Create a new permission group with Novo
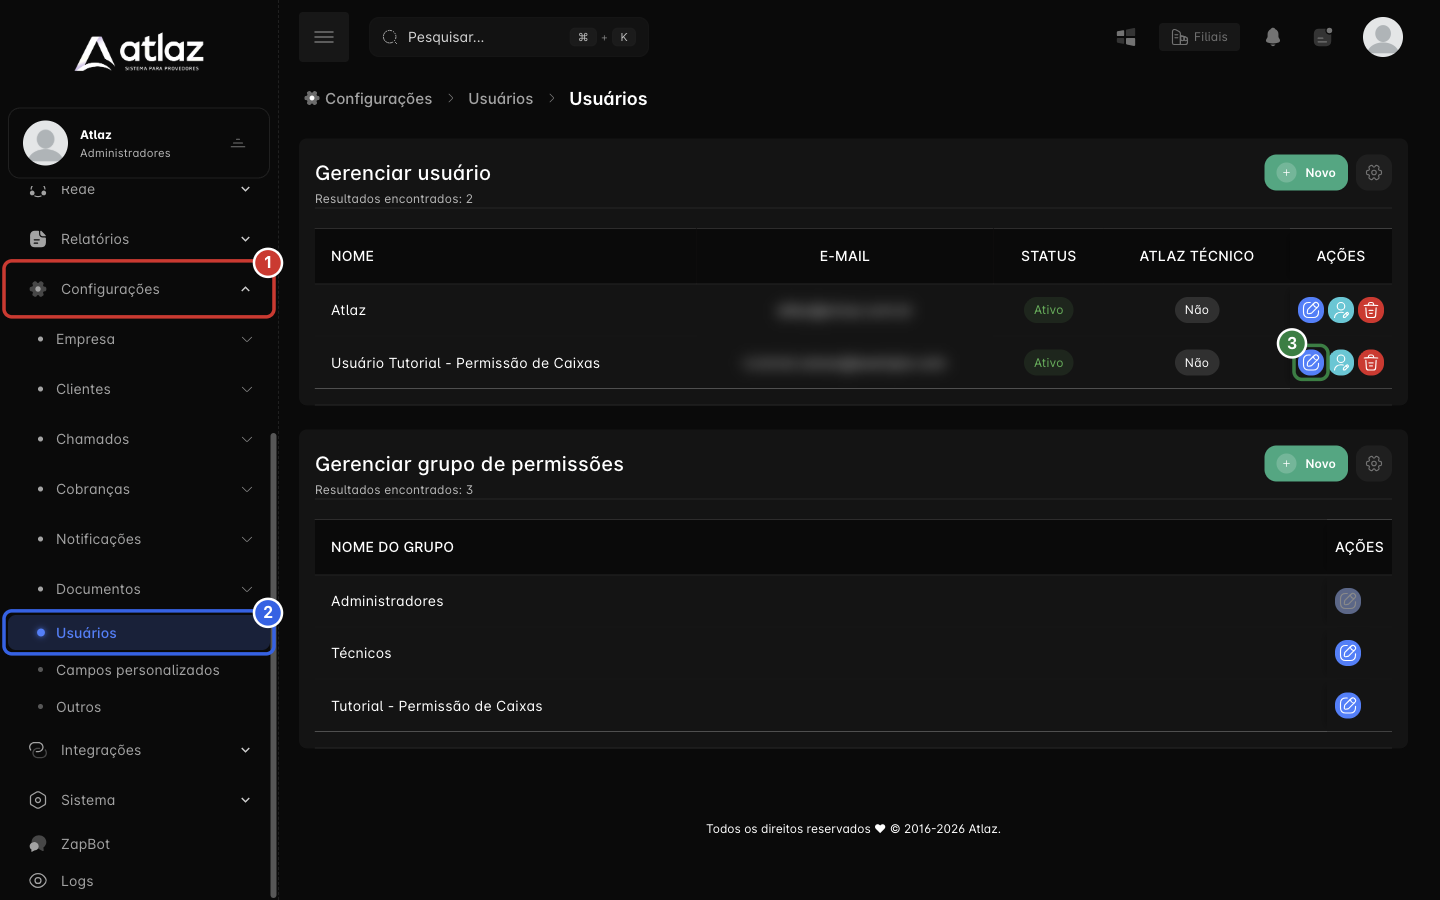This screenshot has height=900, width=1440. (1306, 464)
